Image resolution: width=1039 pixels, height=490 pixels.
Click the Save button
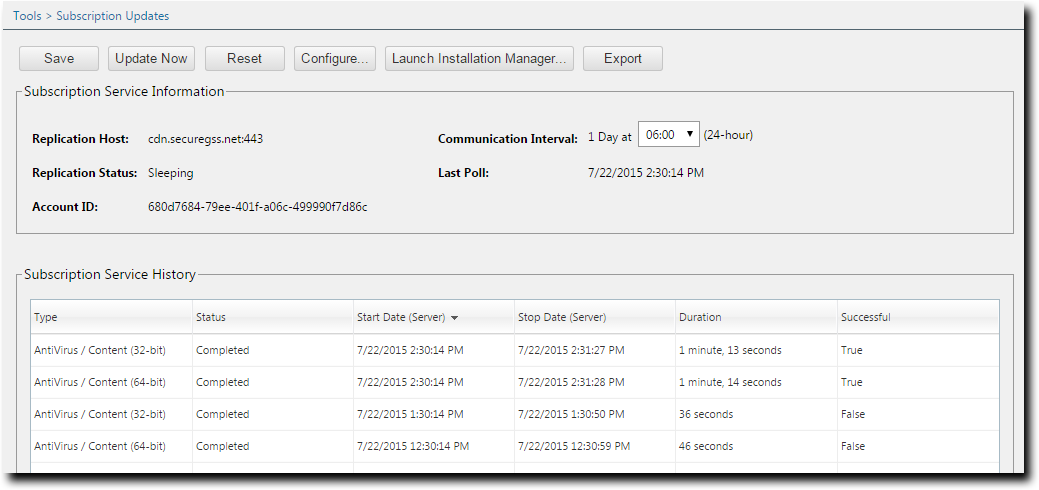click(59, 58)
